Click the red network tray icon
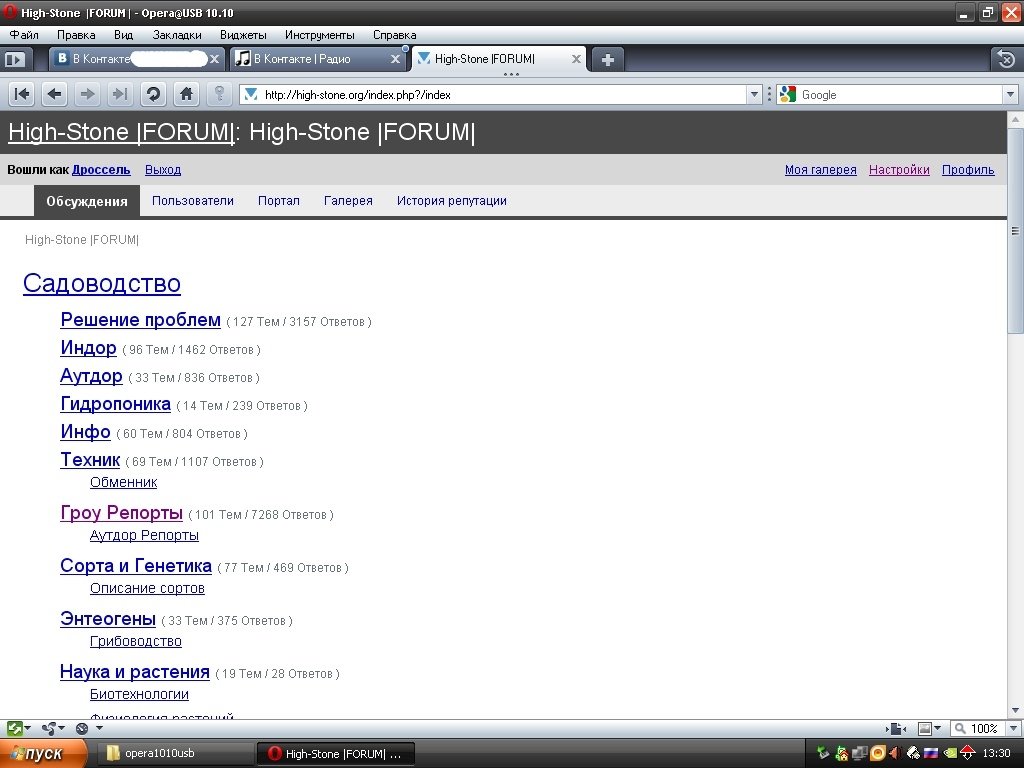The width and height of the screenshot is (1024, 768). click(967, 754)
